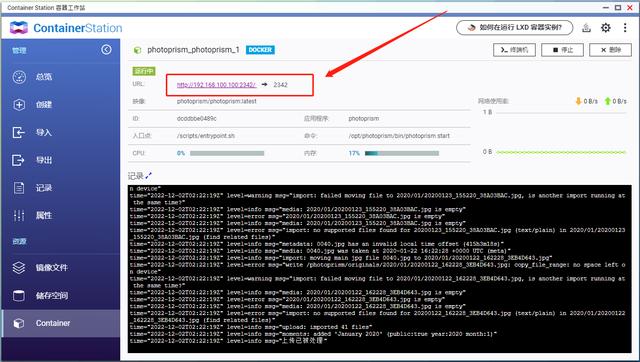Click the application name photoprism value
The image size is (640, 362).
(x=363, y=118)
